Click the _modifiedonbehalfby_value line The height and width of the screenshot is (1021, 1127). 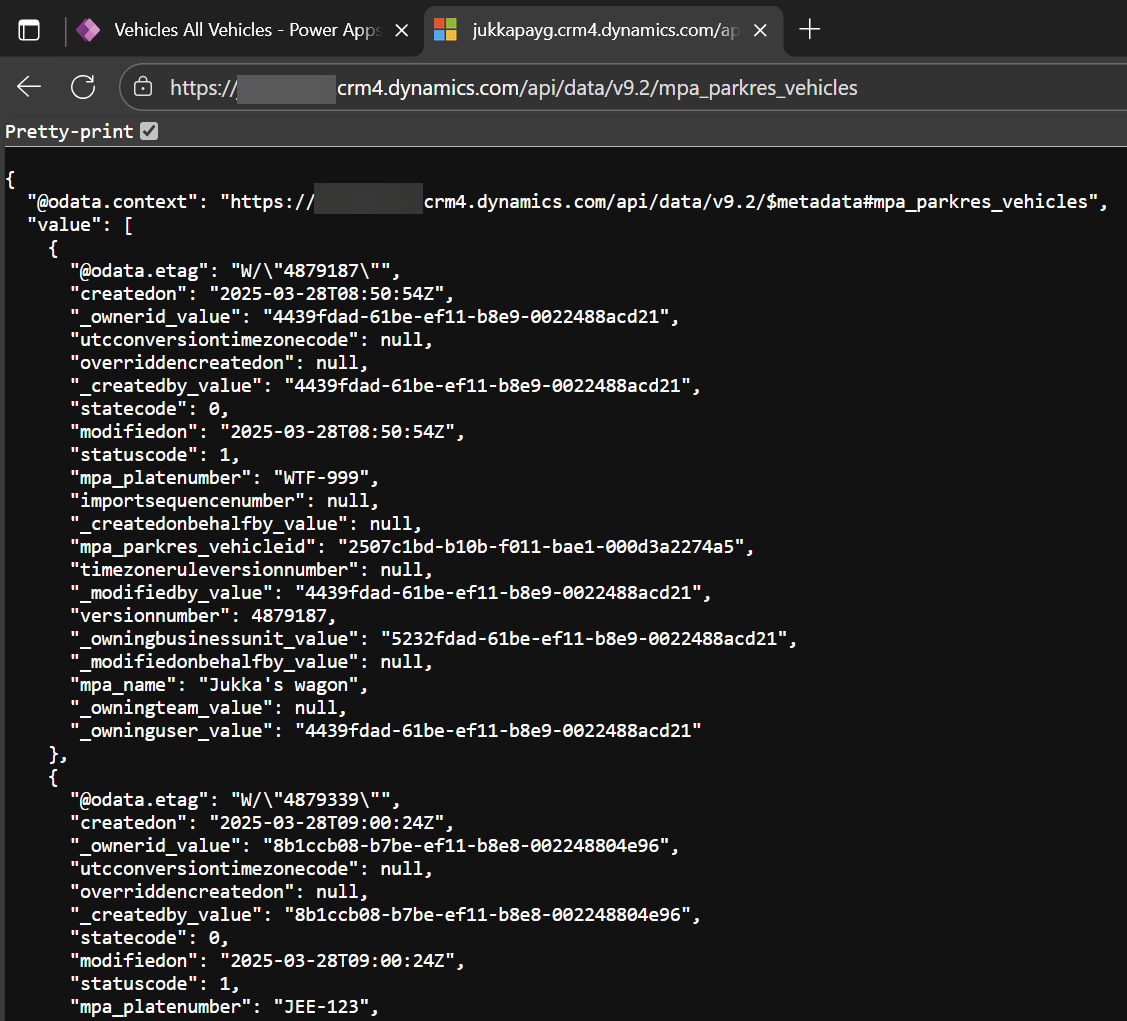pos(252,662)
